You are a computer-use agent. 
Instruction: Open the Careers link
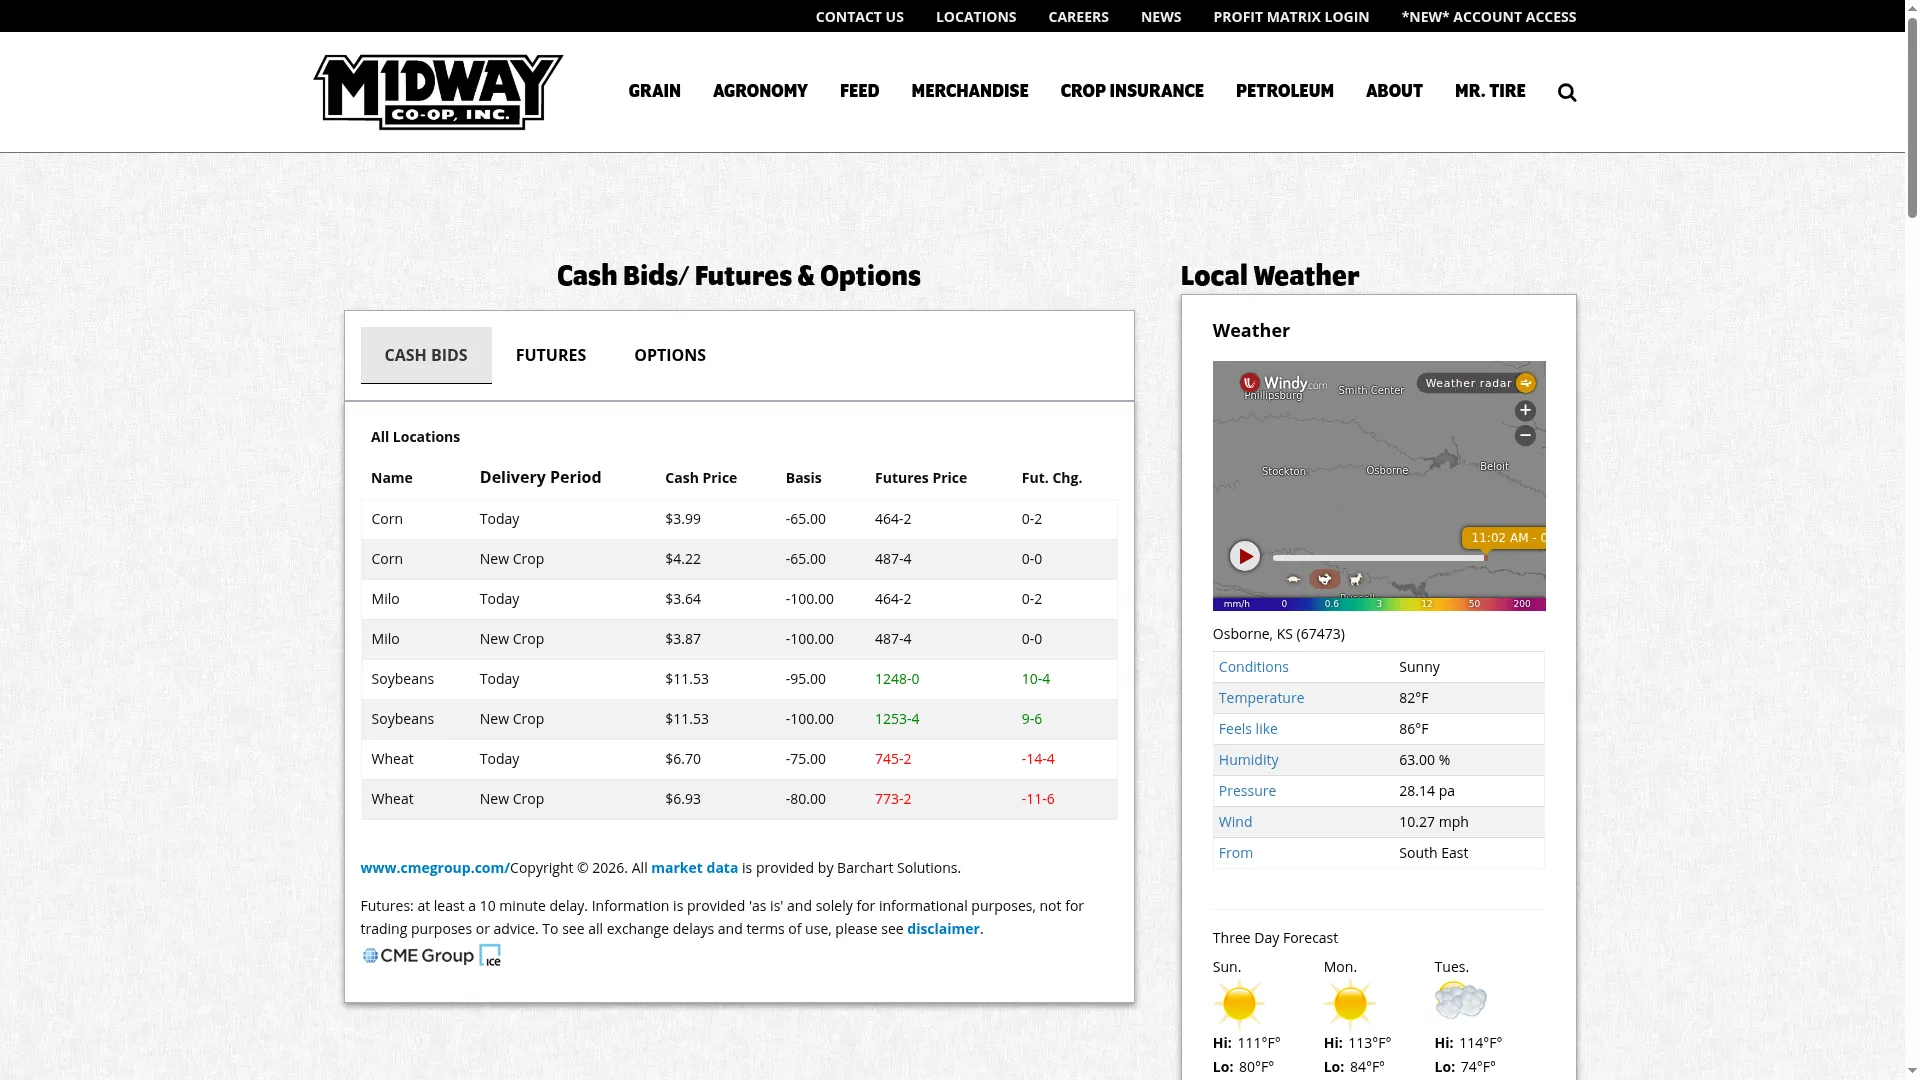click(x=1078, y=17)
